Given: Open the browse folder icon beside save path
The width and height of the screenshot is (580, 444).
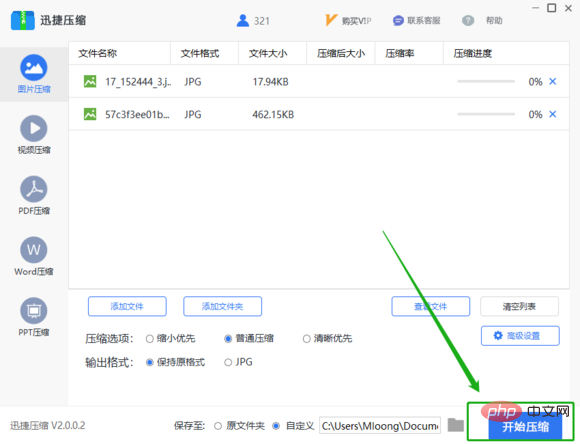Looking at the screenshot, I should tap(455, 425).
